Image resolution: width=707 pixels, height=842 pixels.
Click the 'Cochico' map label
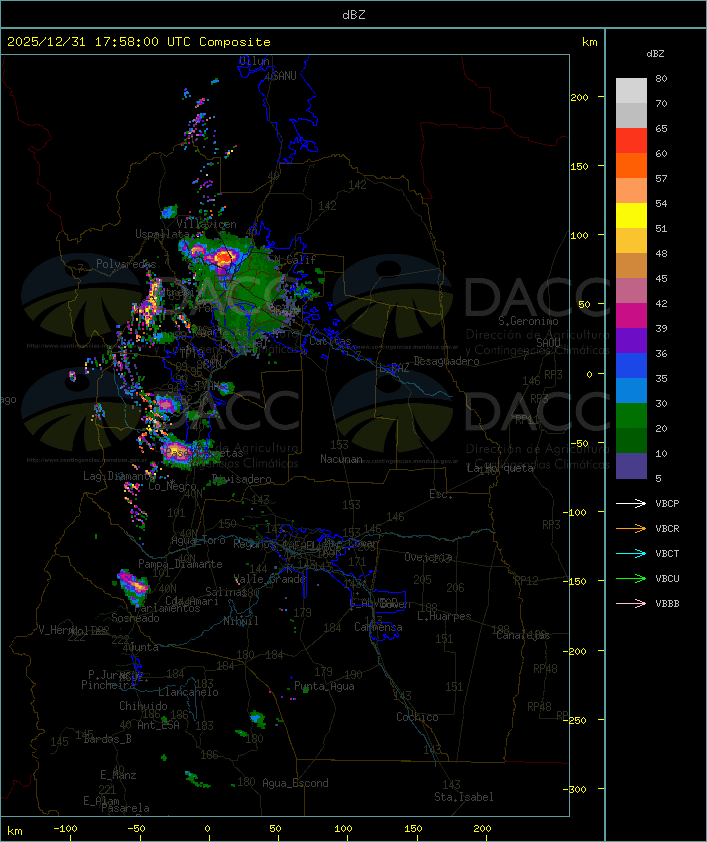point(417,717)
